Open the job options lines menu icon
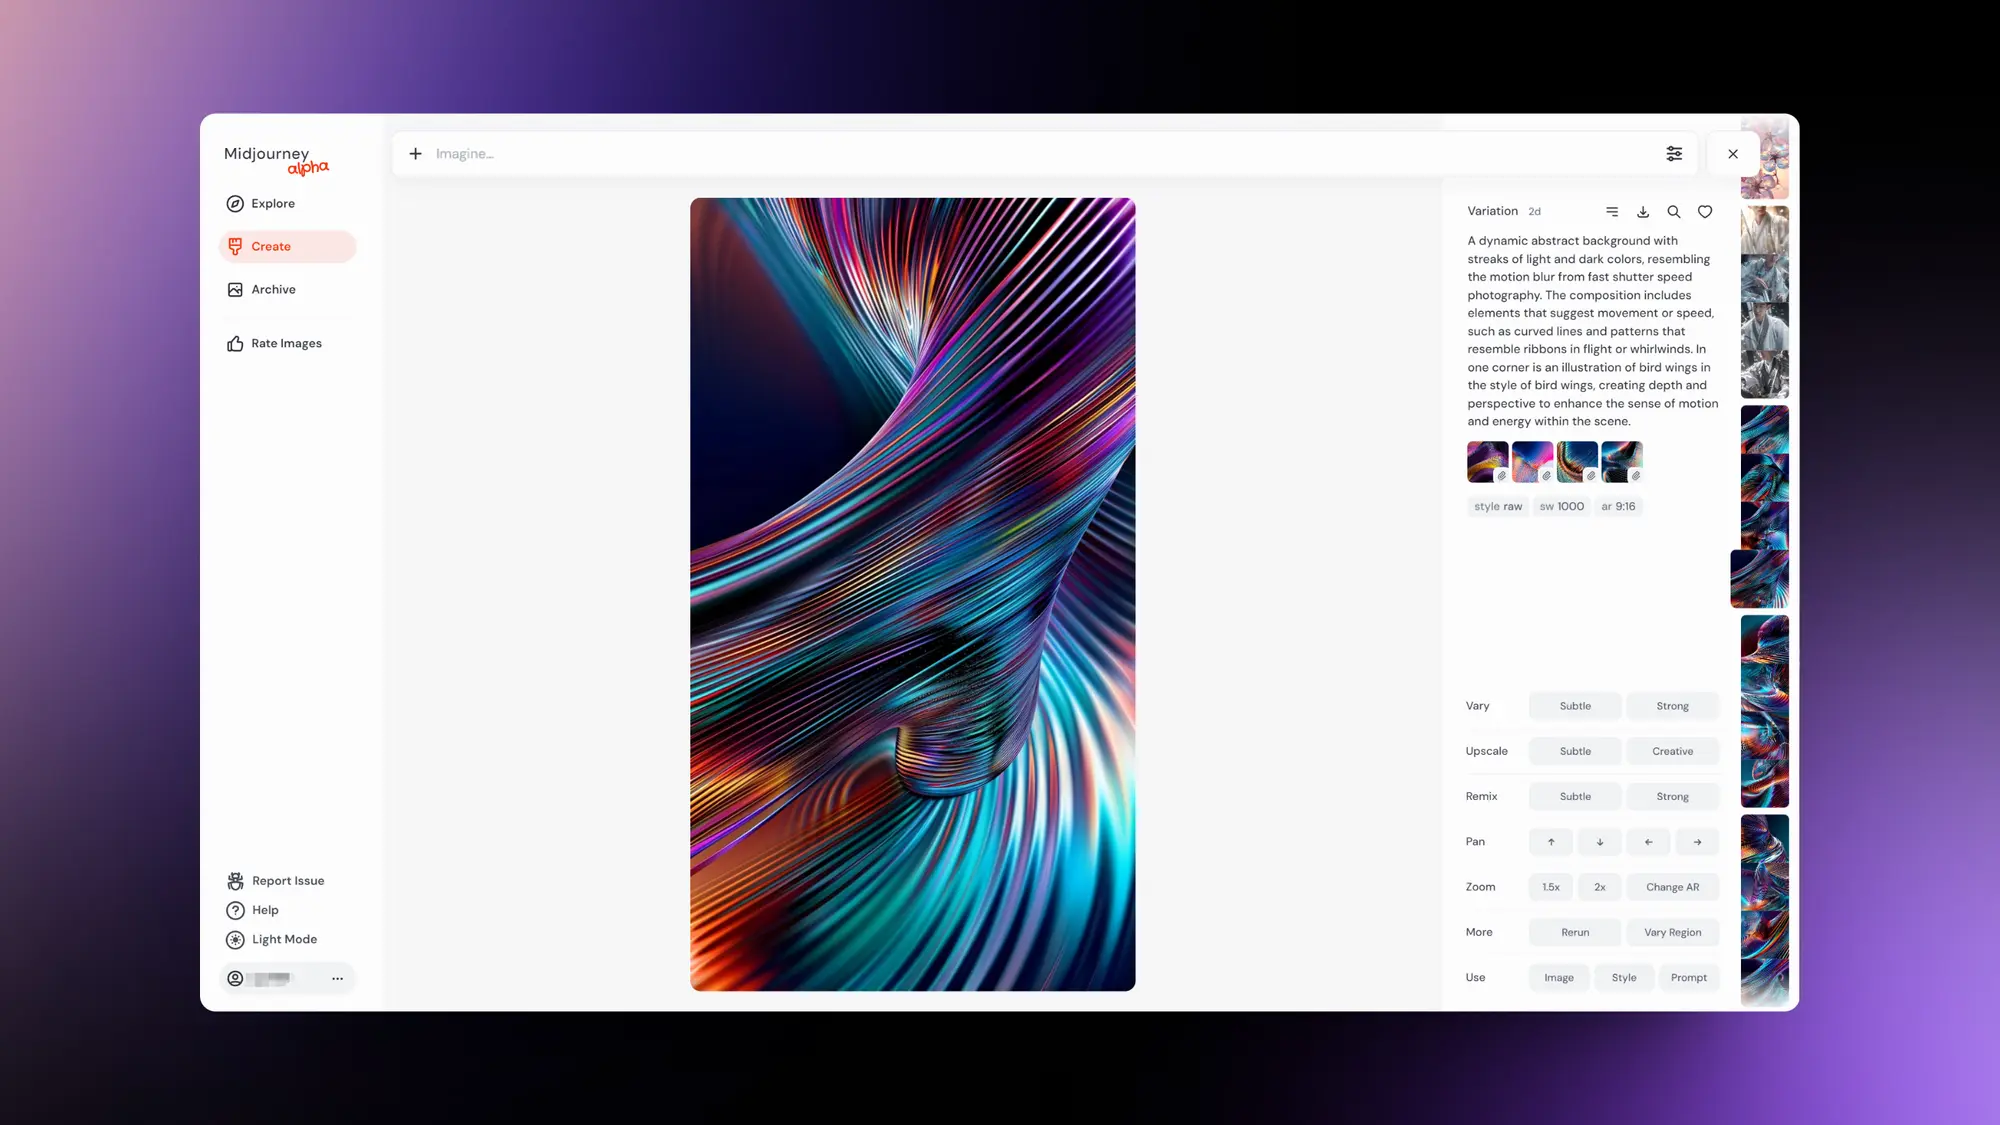This screenshot has width=2000, height=1125. 1612,211
